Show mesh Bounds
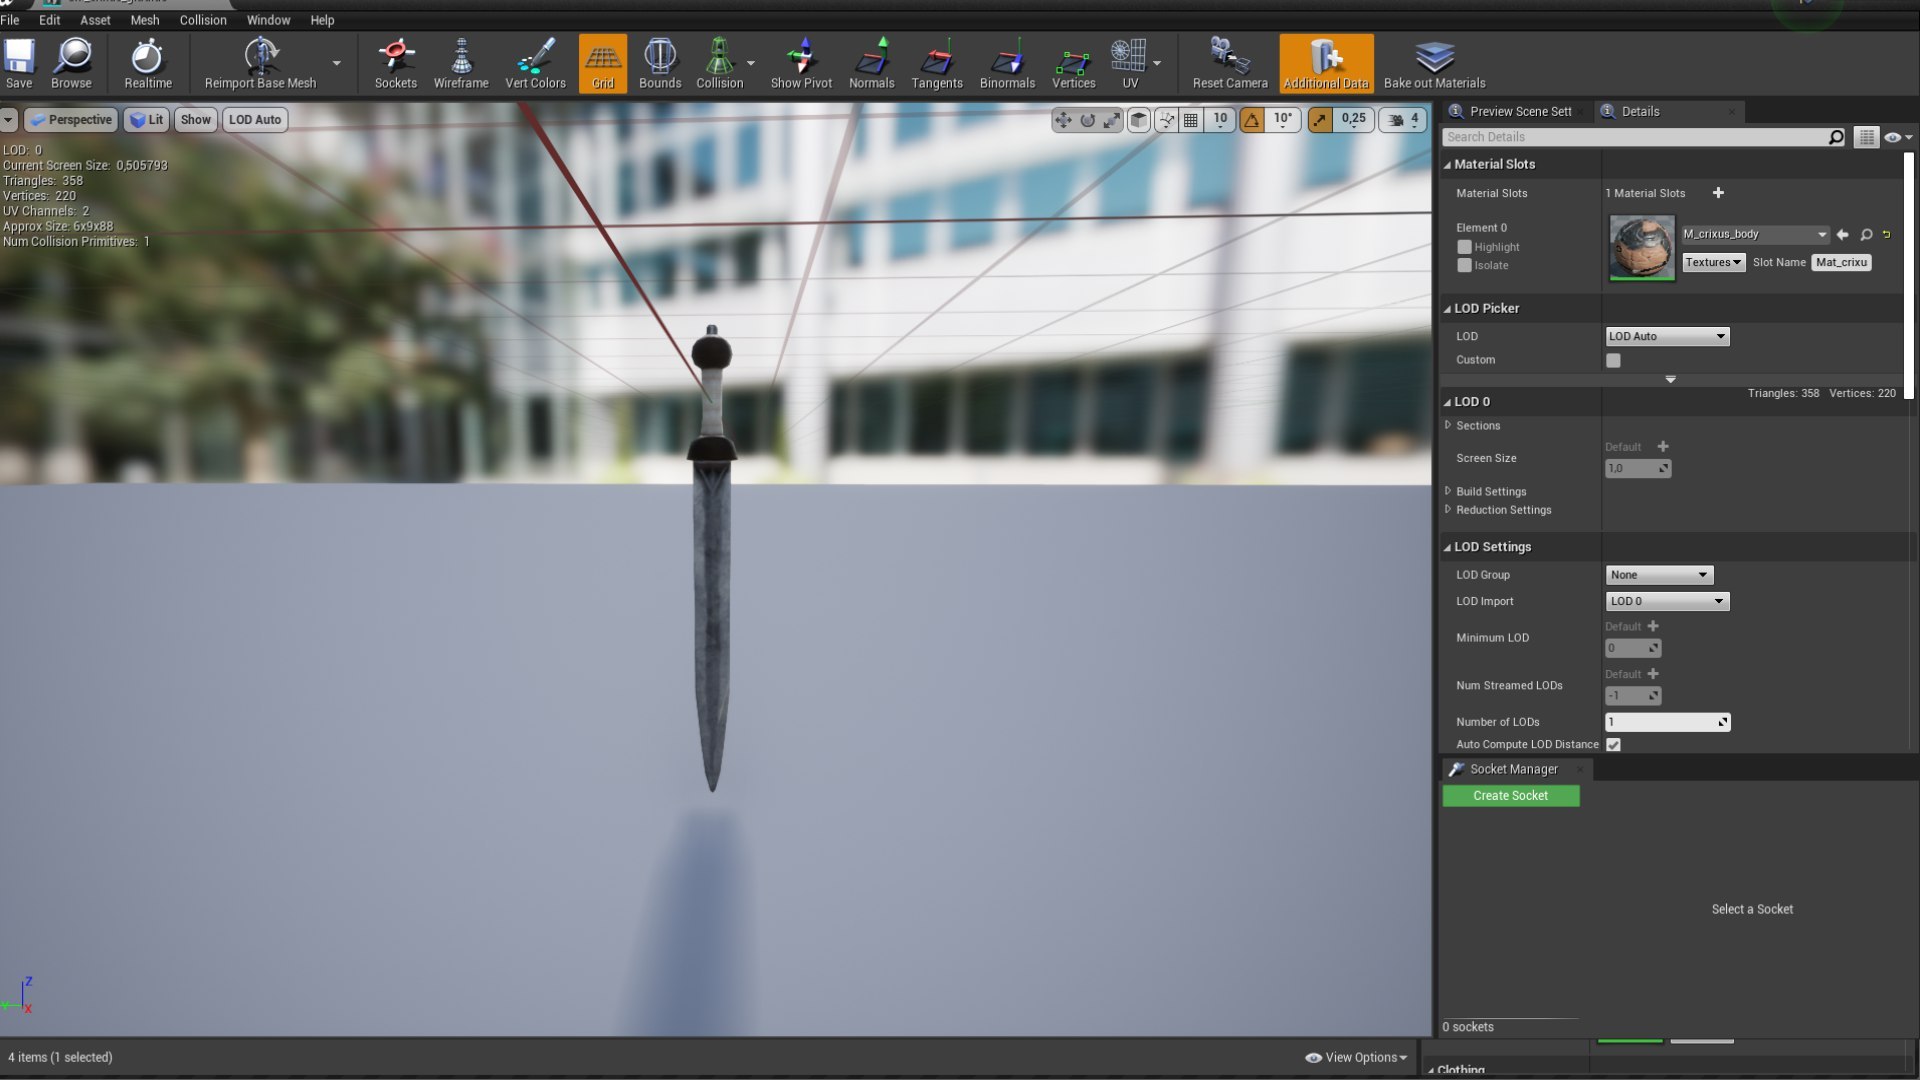This screenshot has width=1920, height=1080. pyautogui.click(x=660, y=64)
